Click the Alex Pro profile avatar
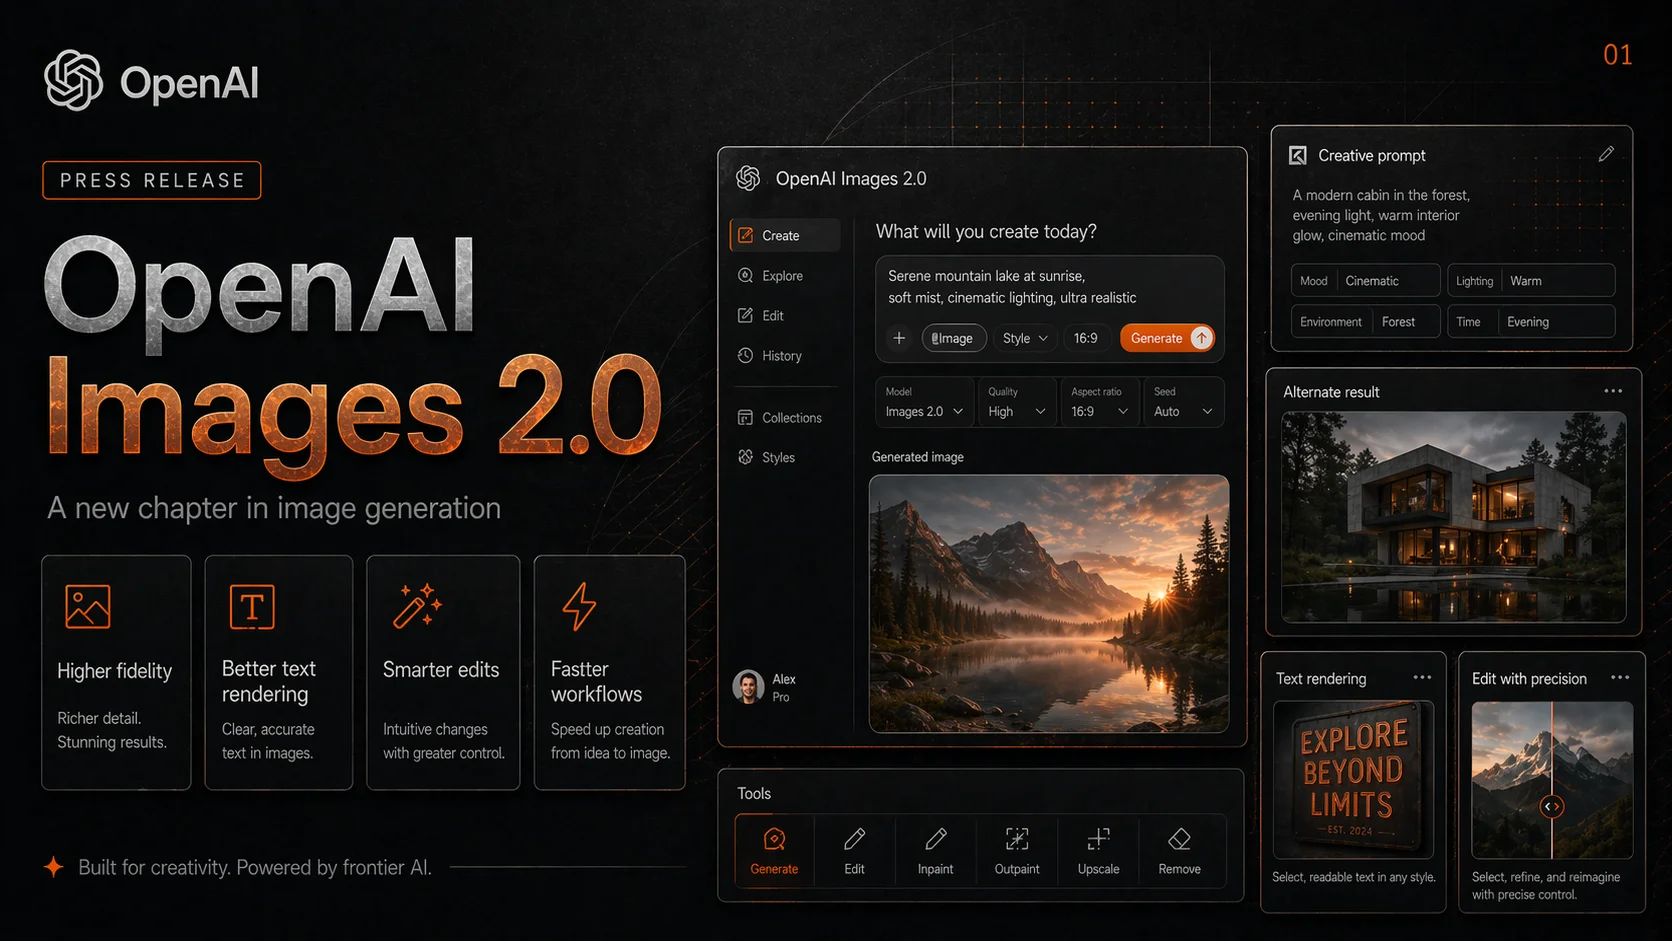 click(750, 686)
